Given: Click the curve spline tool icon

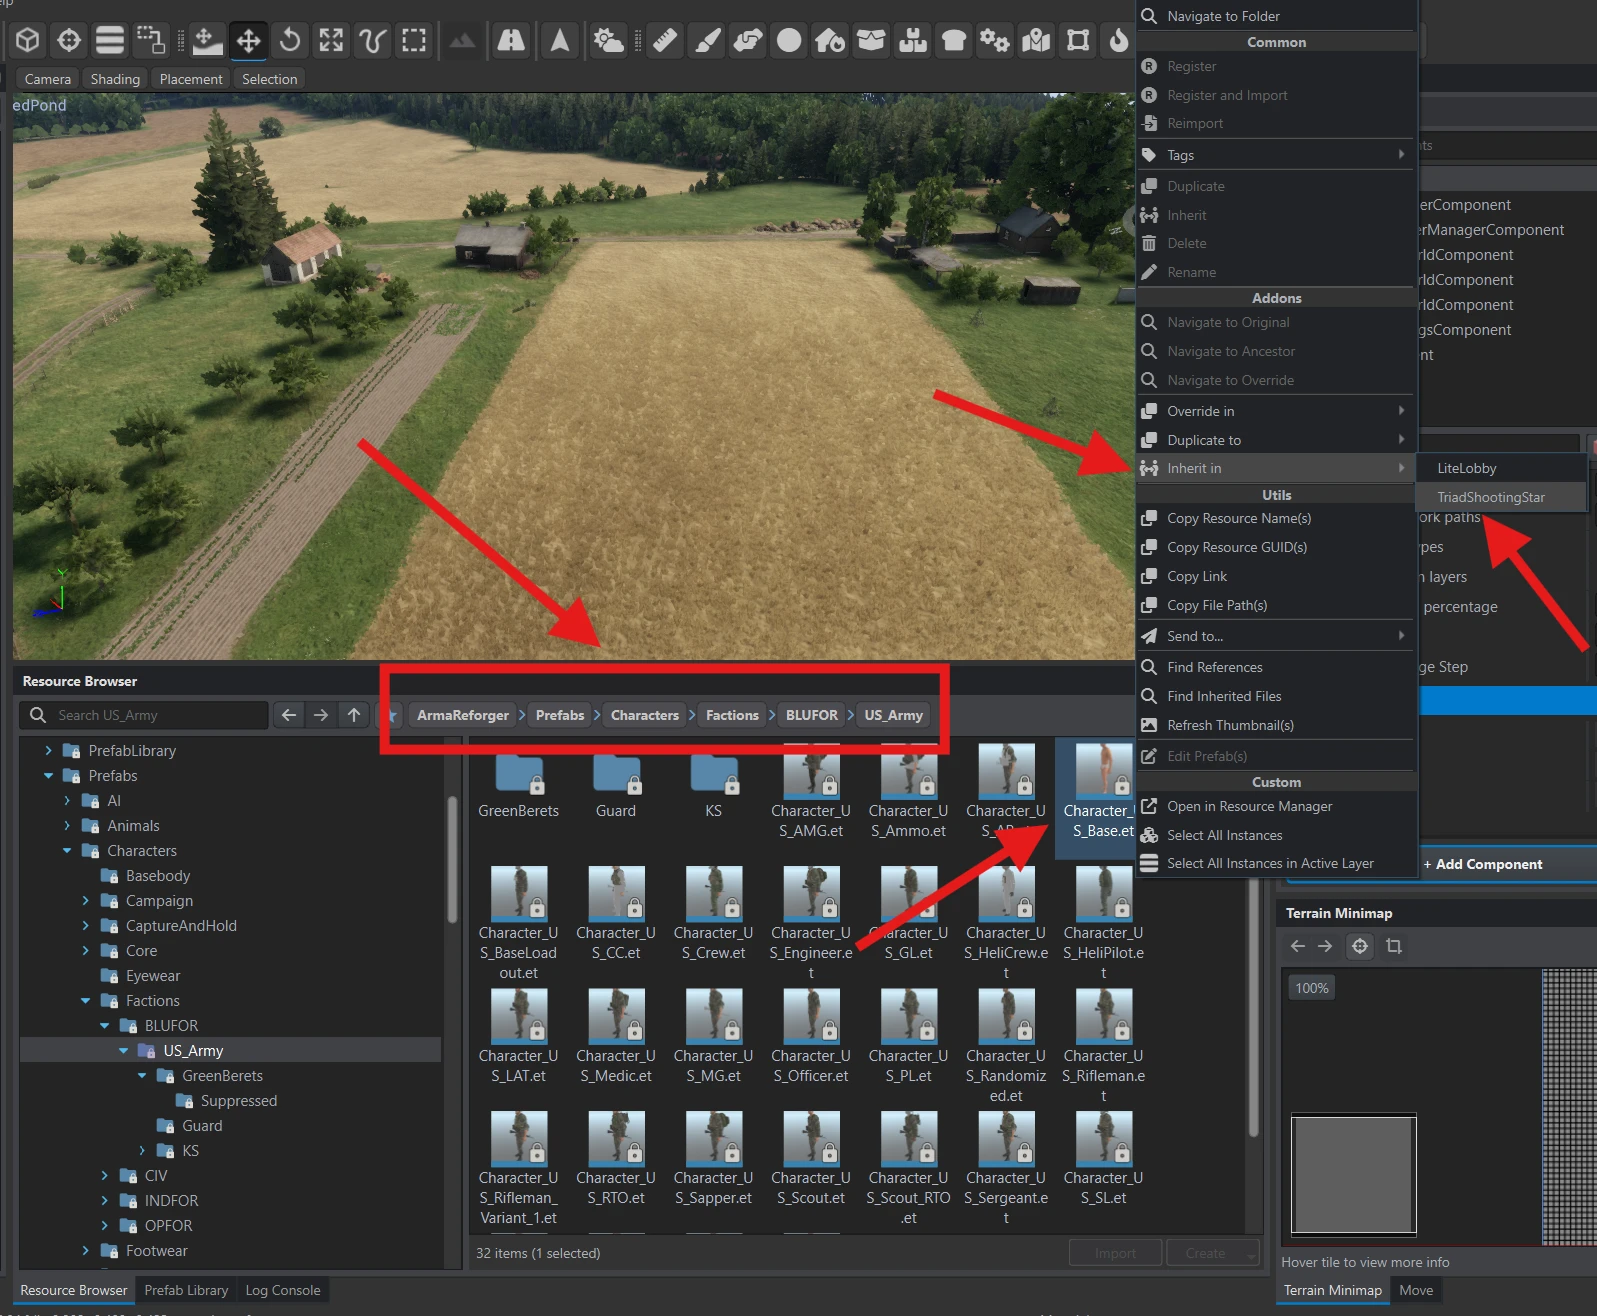Looking at the screenshot, I should 372,40.
